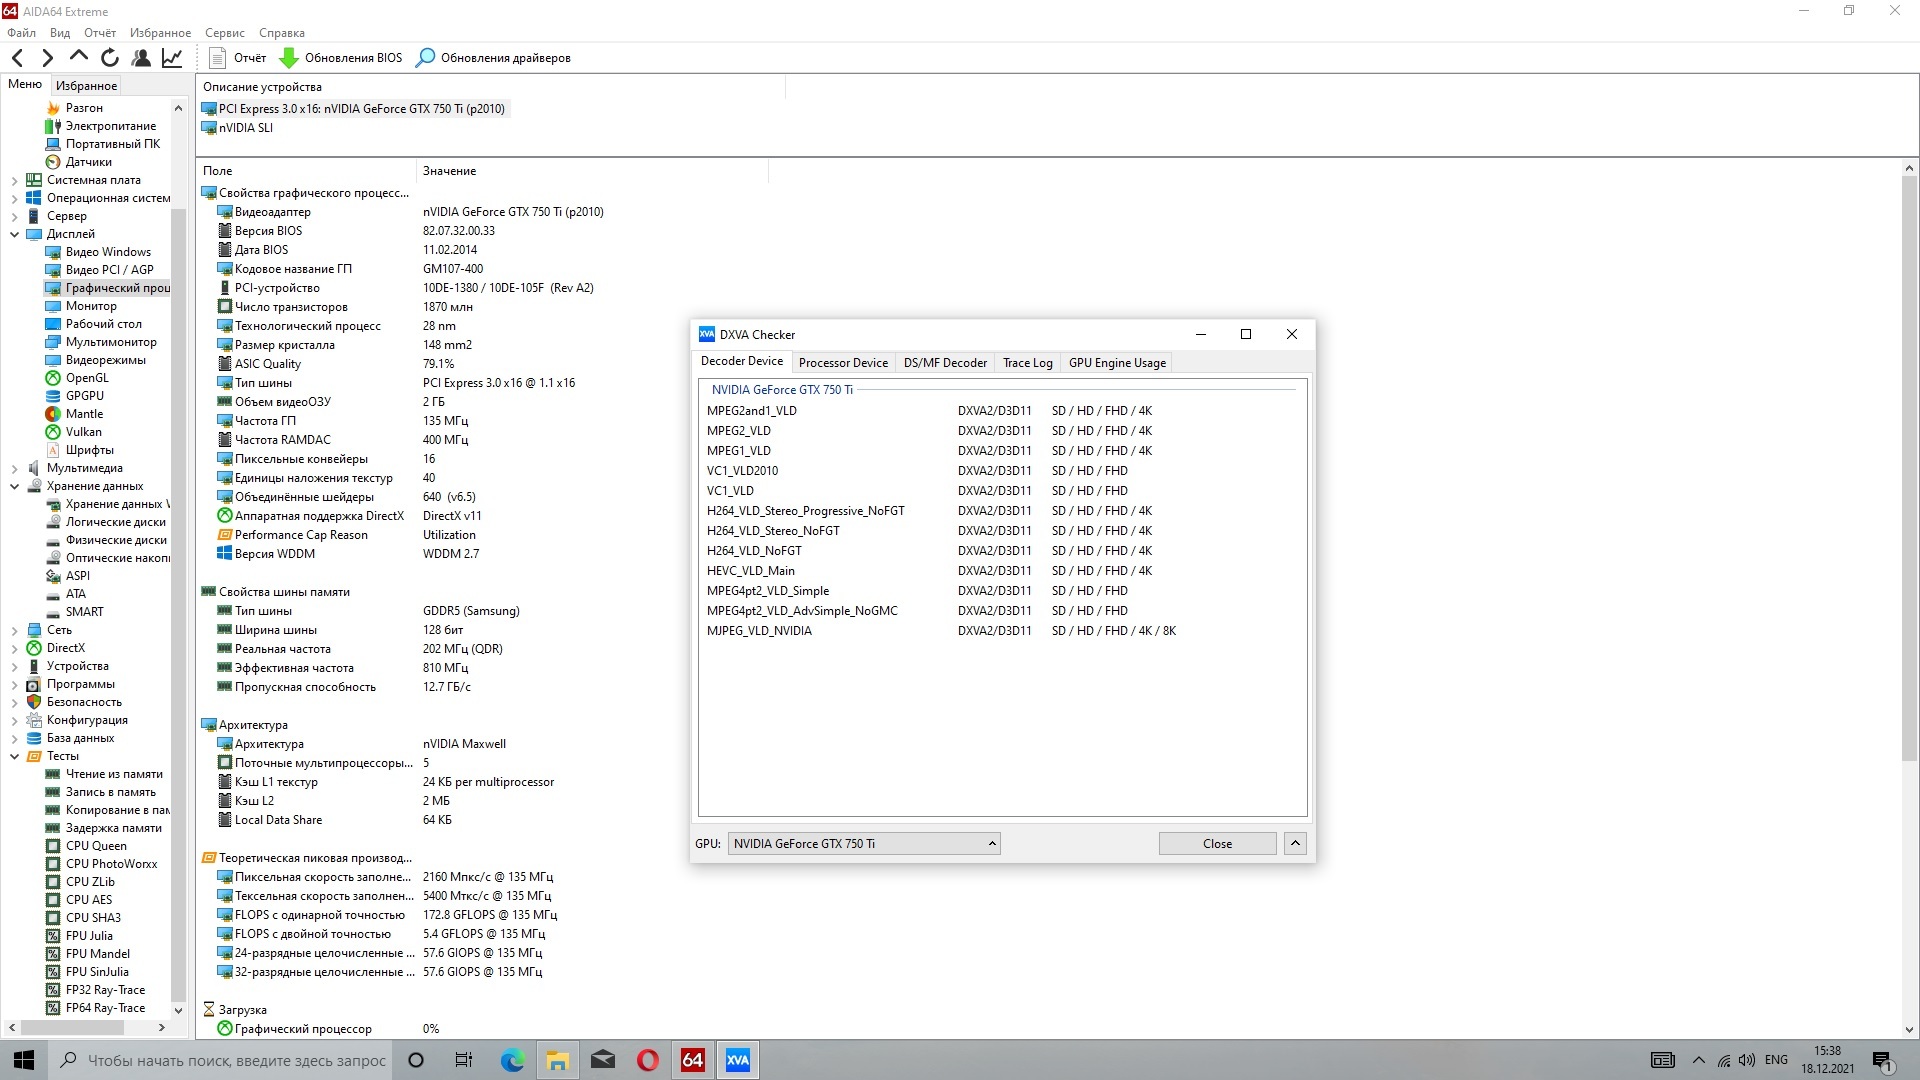This screenshot has width=1920, height=1080.
Task: Expand the DirectX tree node
Action: click(x=14, y=648)
